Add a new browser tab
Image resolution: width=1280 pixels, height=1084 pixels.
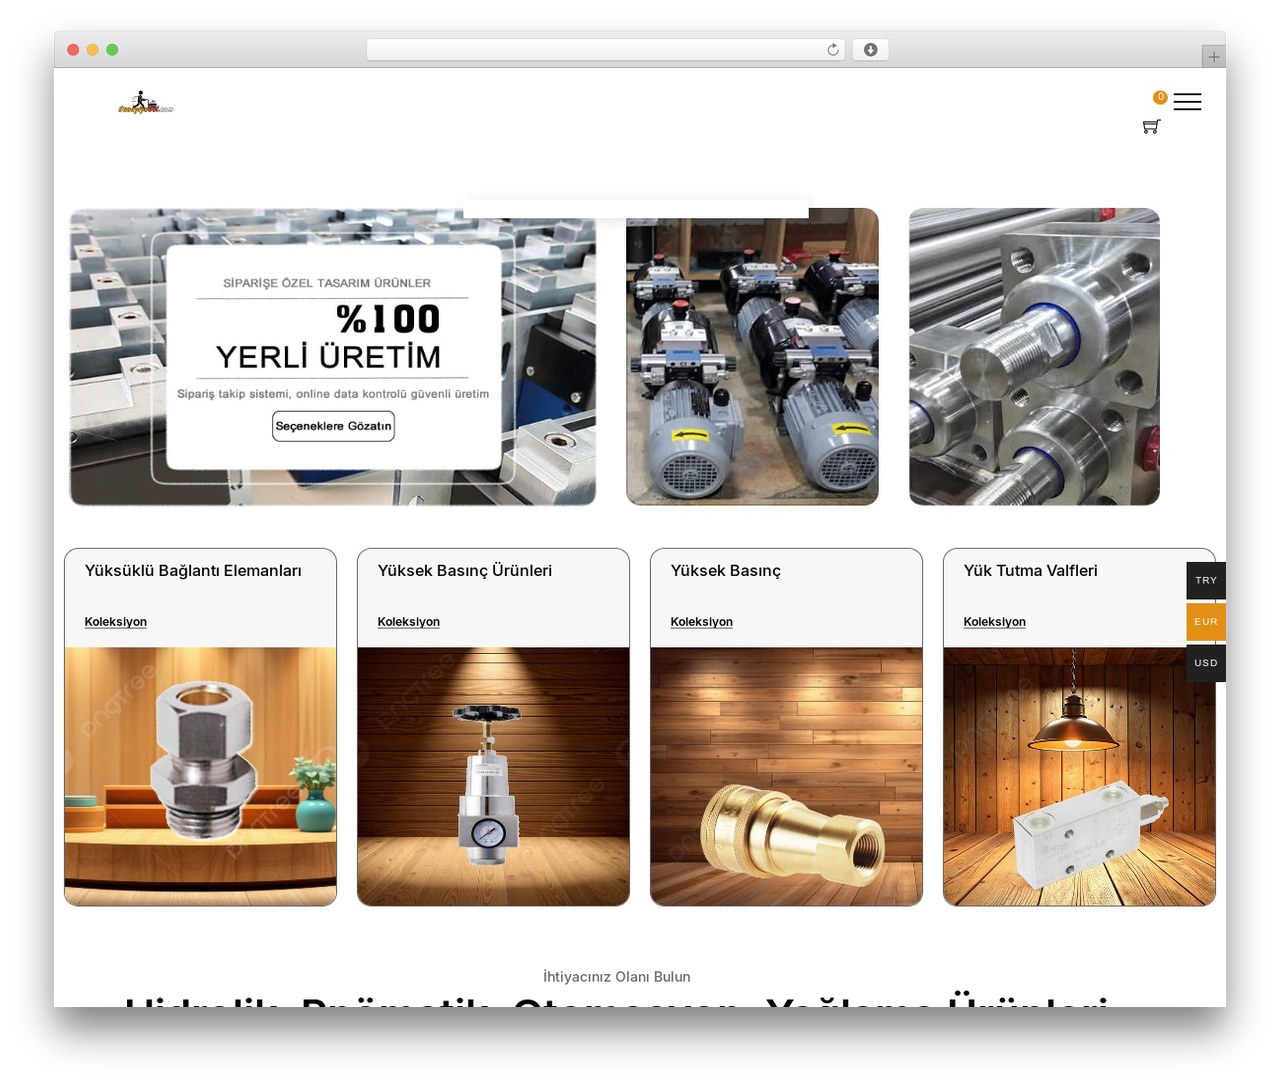[1214, 57]
